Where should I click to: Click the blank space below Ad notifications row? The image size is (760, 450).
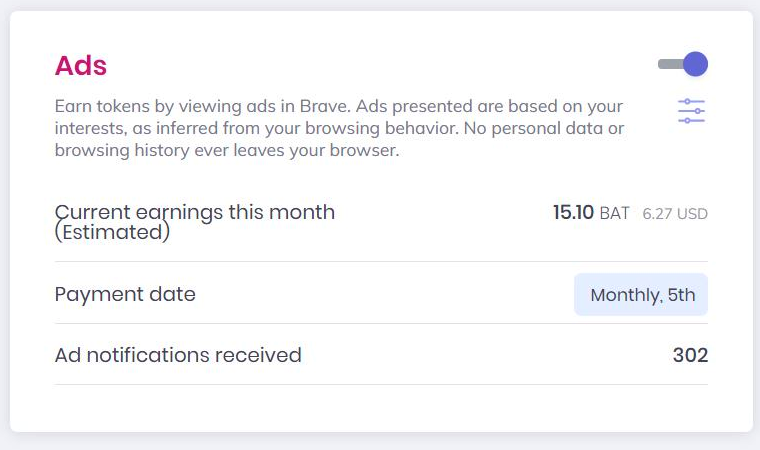pyautogui.click(x=381, y=407)
